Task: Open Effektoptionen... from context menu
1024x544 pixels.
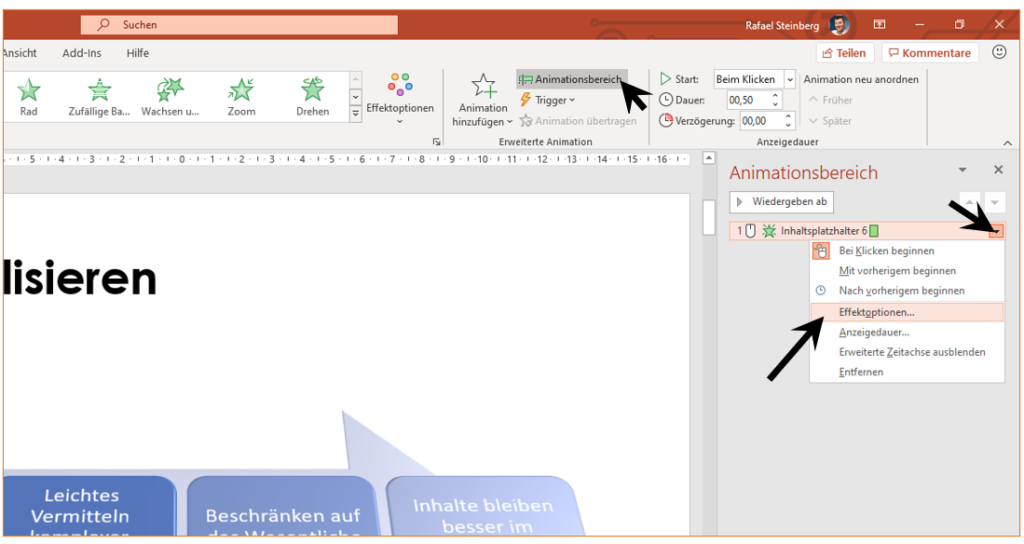Action: click(x=906, y=312)
